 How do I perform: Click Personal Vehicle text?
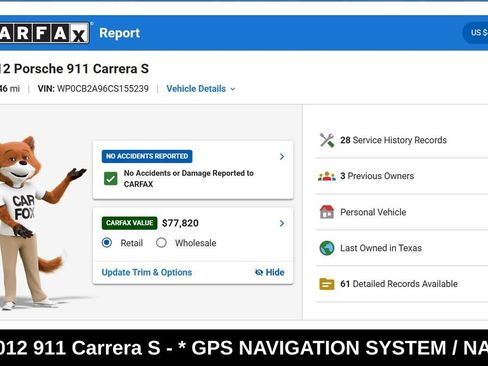(x=373, y=212)
